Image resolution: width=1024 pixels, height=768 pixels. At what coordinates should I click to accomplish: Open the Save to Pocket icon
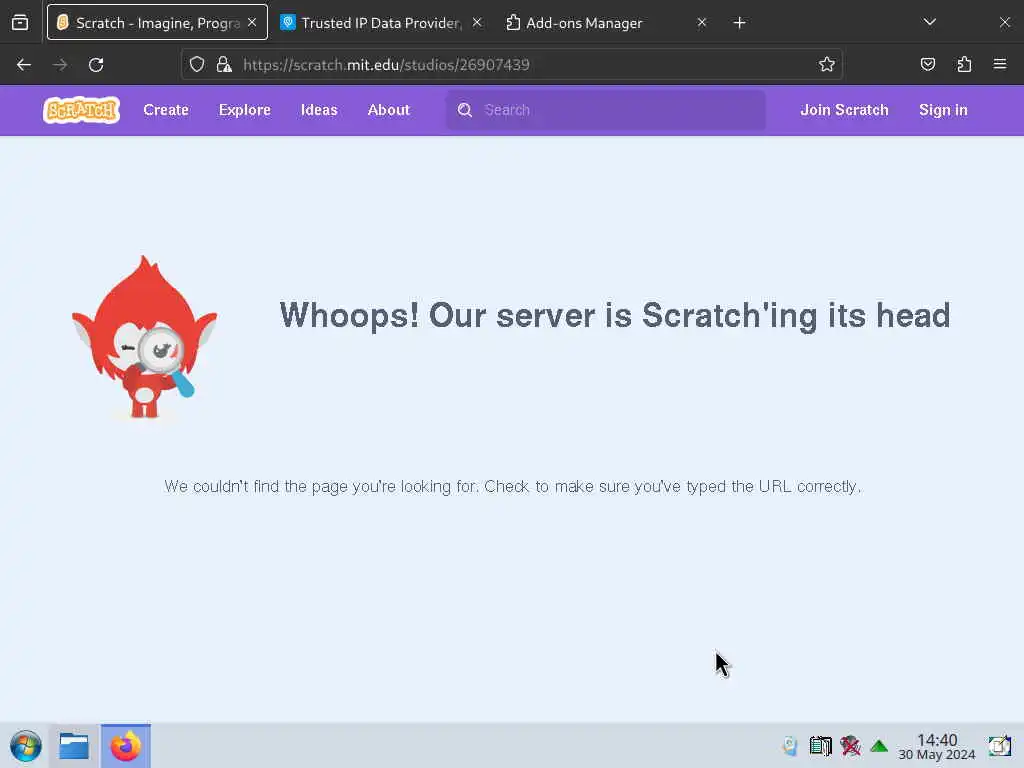[x=928, y=64]
